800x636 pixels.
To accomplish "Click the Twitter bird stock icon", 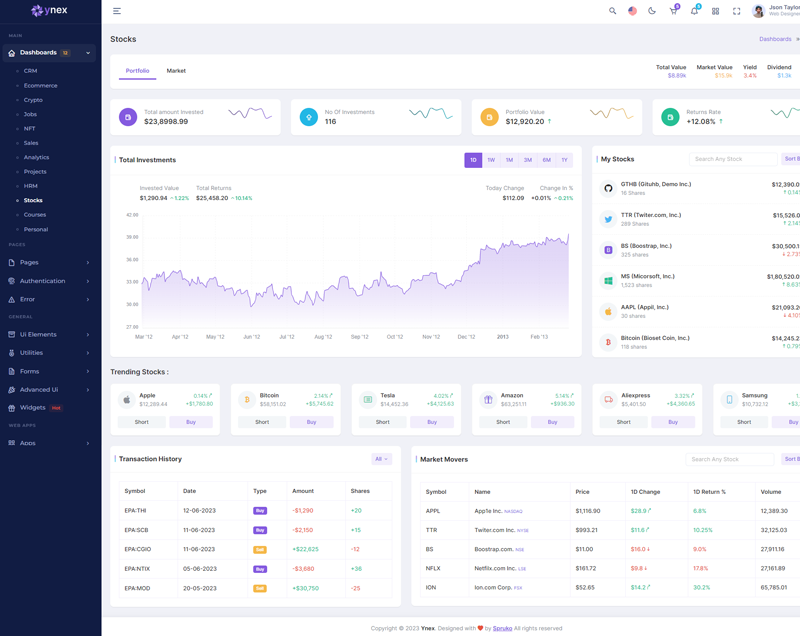I will pyautogui.click(x=607, y=219).
